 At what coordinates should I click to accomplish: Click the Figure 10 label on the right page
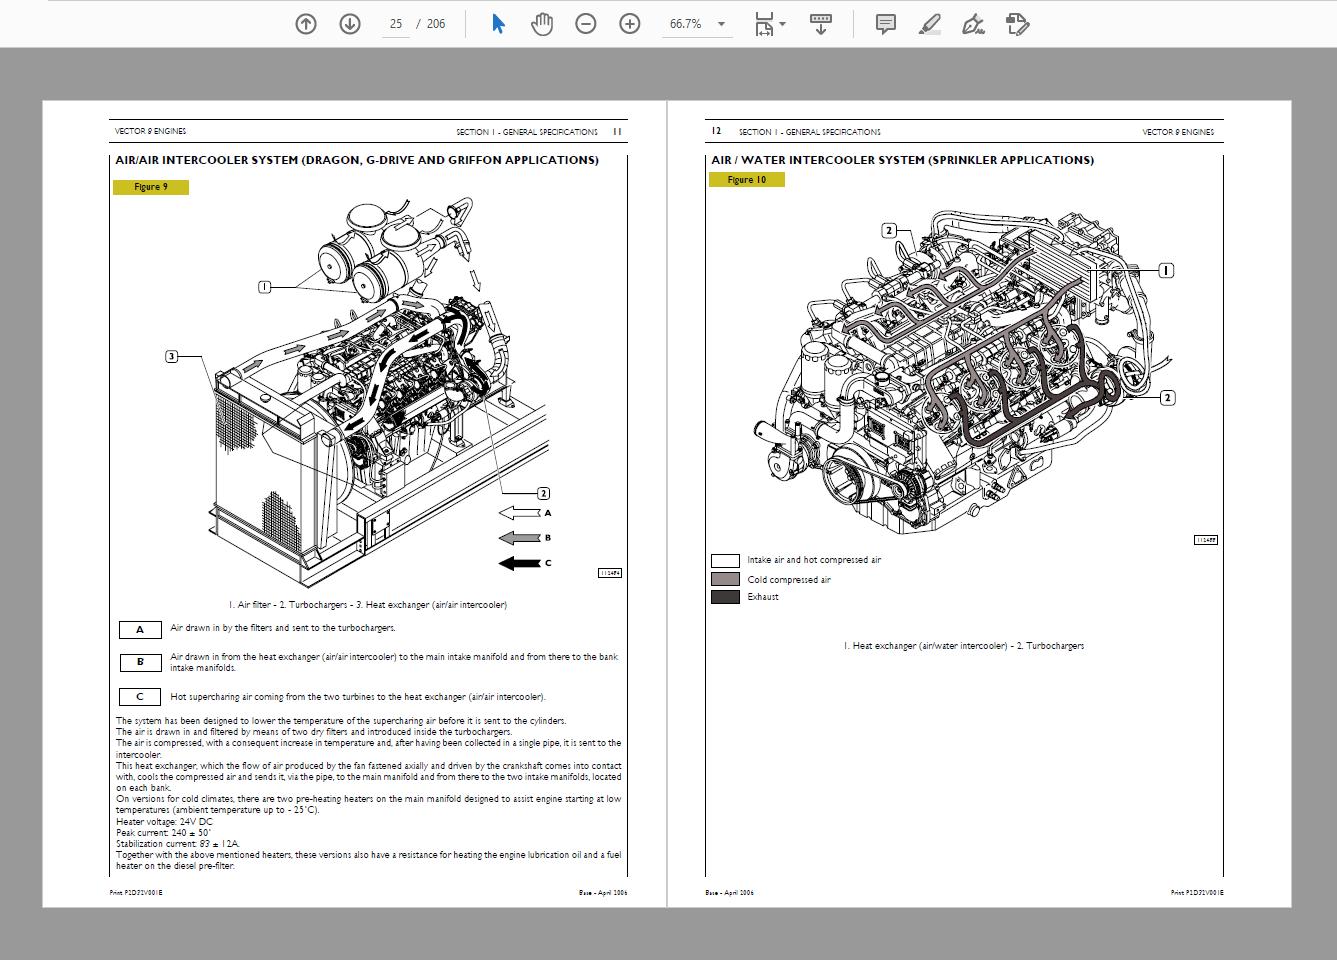click(747, 179)
